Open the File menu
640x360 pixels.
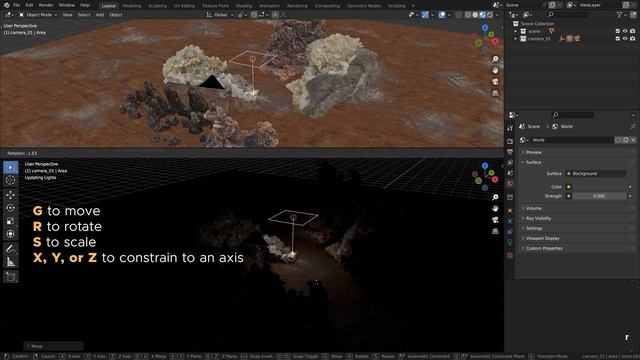tap(16, 5)
